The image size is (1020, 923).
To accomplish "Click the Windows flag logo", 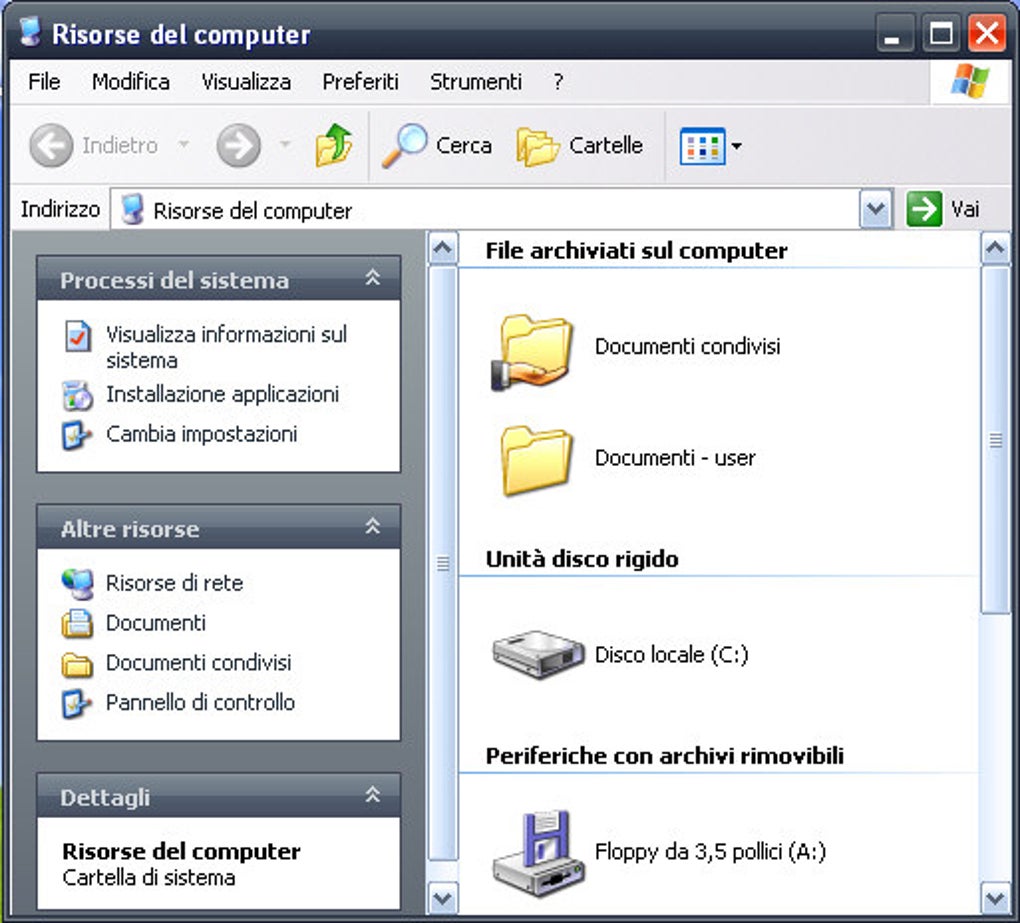I will (970, 81).
